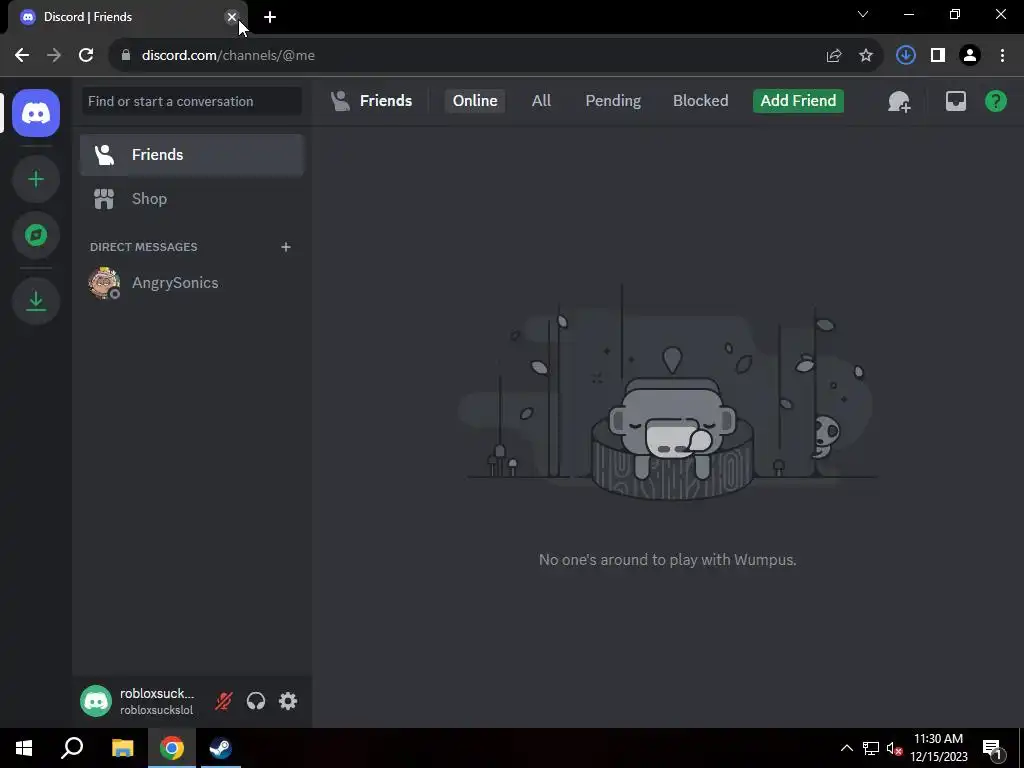Open Windows notification center icon

point(992,748)
